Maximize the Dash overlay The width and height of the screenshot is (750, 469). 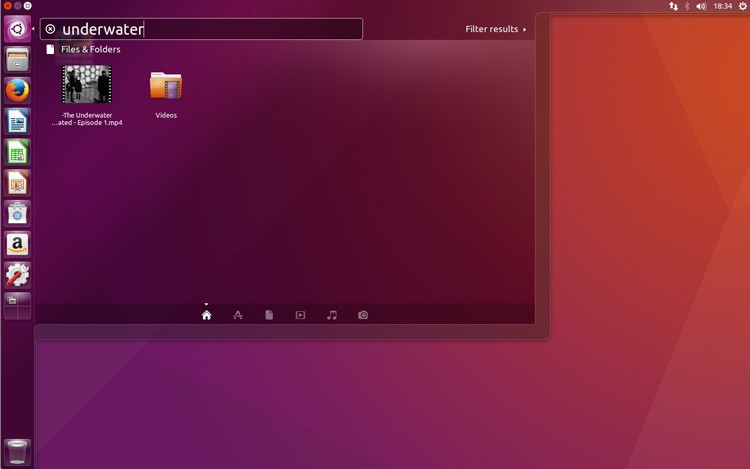(x=28, y=6)
